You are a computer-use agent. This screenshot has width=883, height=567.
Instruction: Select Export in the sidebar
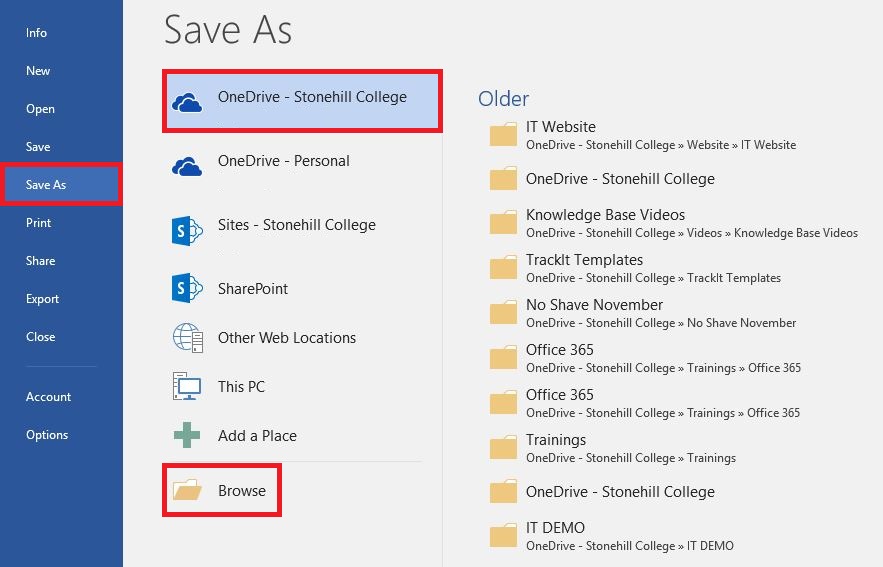(42, 299)
